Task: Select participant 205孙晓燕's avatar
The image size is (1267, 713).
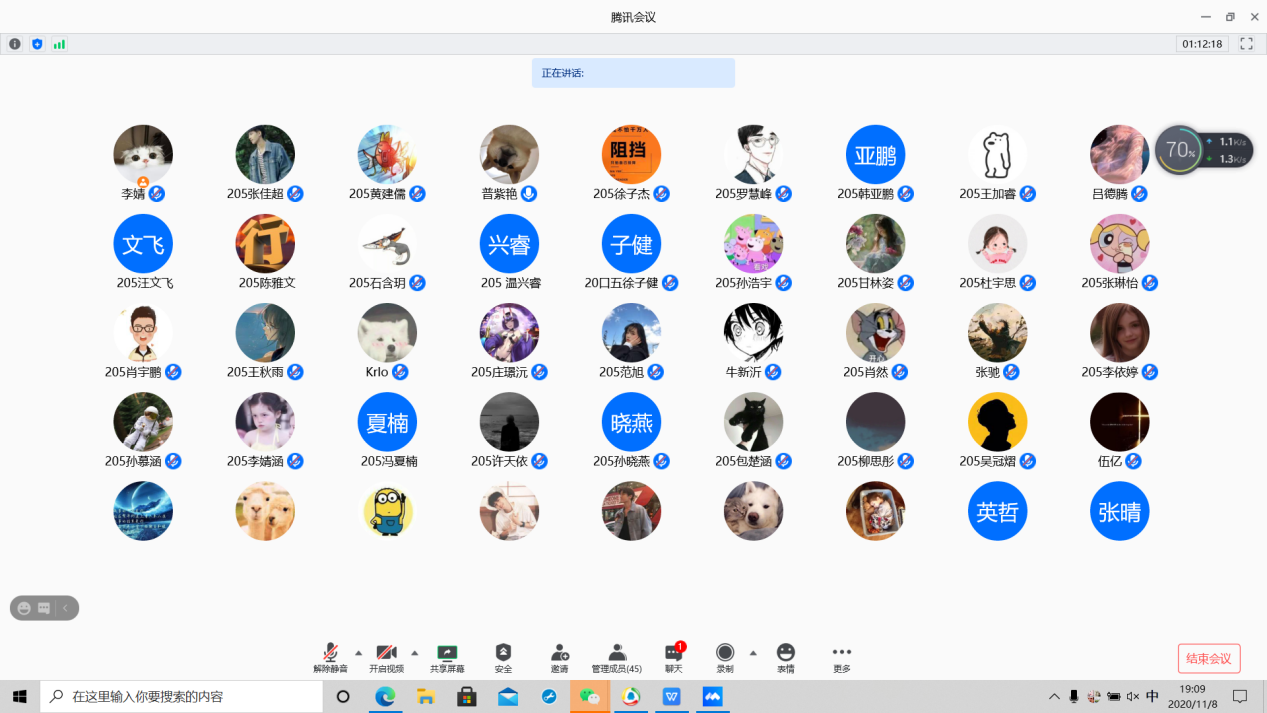Action: pyautogui.click(x=631, y=423)
